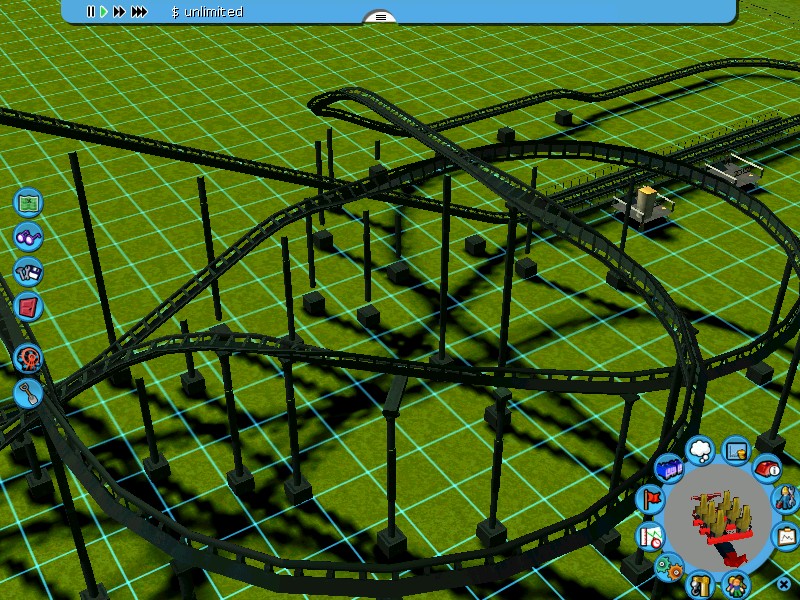The image size is (800, 600).
Task: Open the rides and attractions ferris wheel icon
Action: pos(28,359)
